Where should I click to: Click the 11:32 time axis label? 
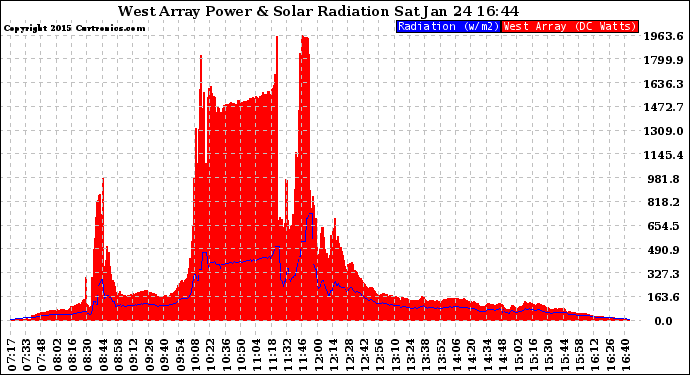coord(287,355)
